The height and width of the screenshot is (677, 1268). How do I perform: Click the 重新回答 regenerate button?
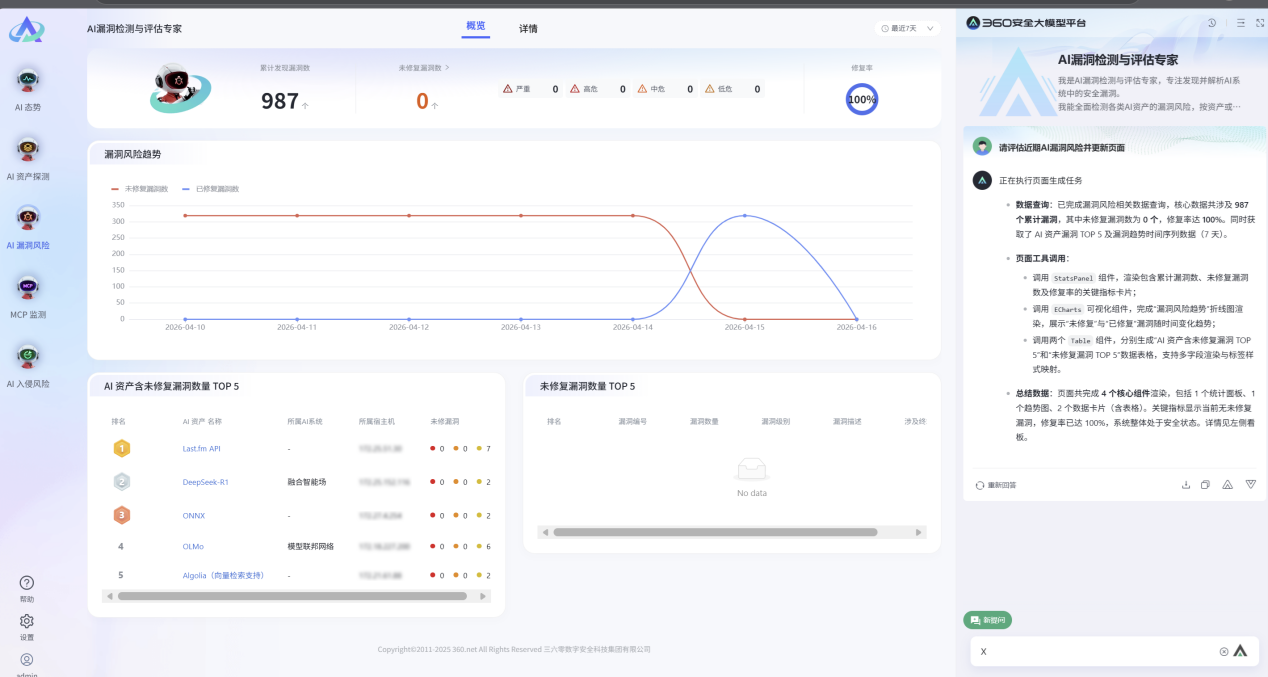pos(996,485)
